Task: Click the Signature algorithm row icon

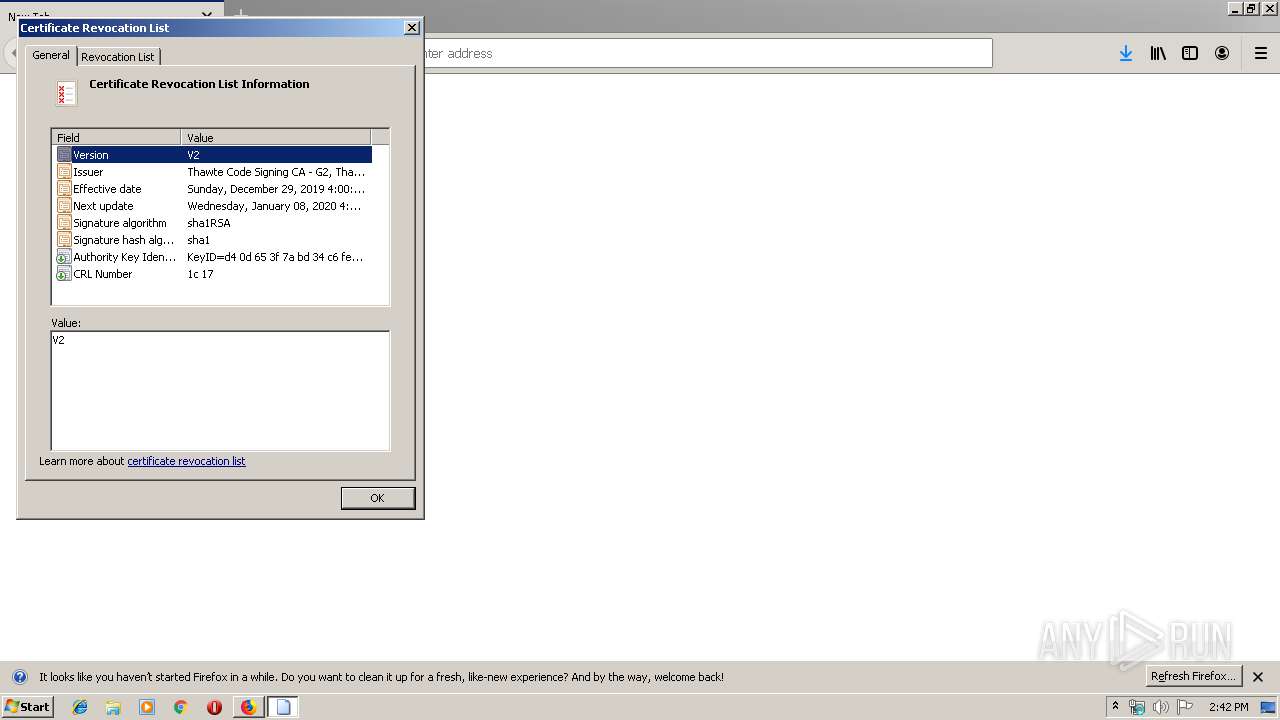Action: (64, 223)
